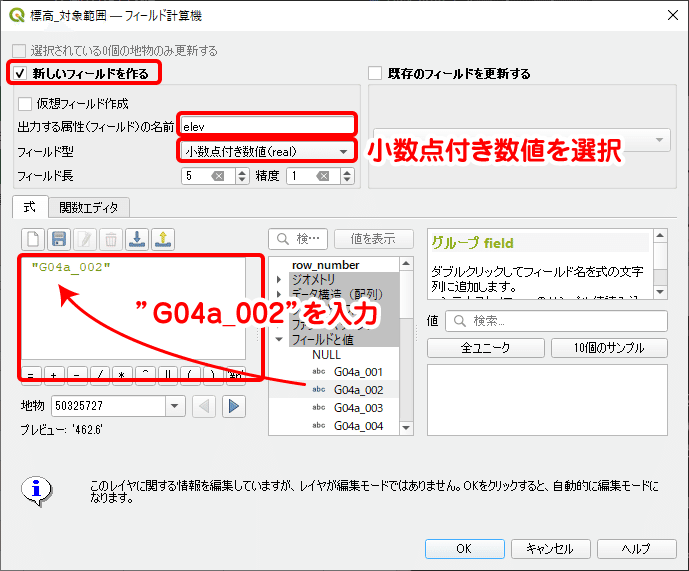
Task: Insert open parenthesis into expression
Action: tap(189, 376)
